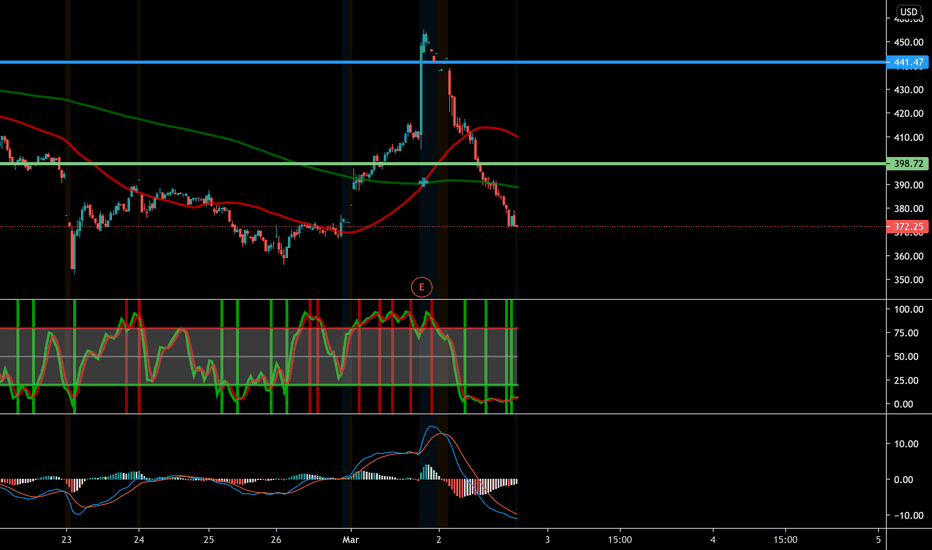Click the green horizontal line at 398.72
The height and width of the screenshot is (550, 932).
(x=443, y=163)
